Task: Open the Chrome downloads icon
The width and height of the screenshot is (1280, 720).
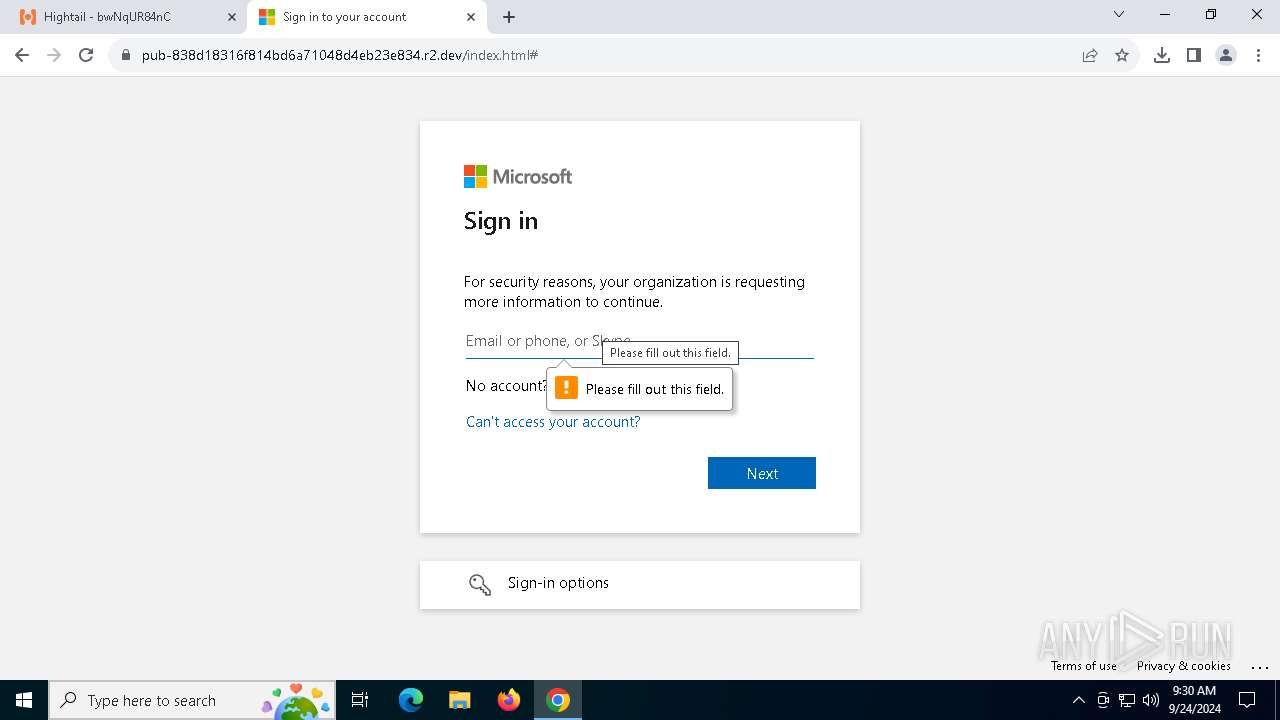Action: coord(1162,55)
